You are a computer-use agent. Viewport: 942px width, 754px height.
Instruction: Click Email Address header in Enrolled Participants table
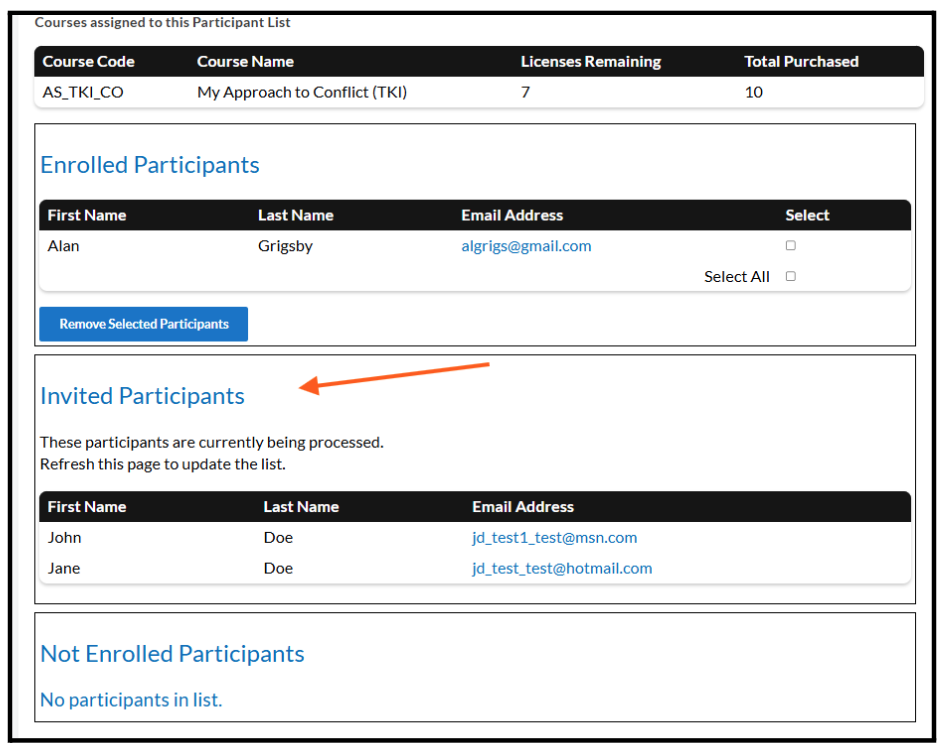coord(512,215)
